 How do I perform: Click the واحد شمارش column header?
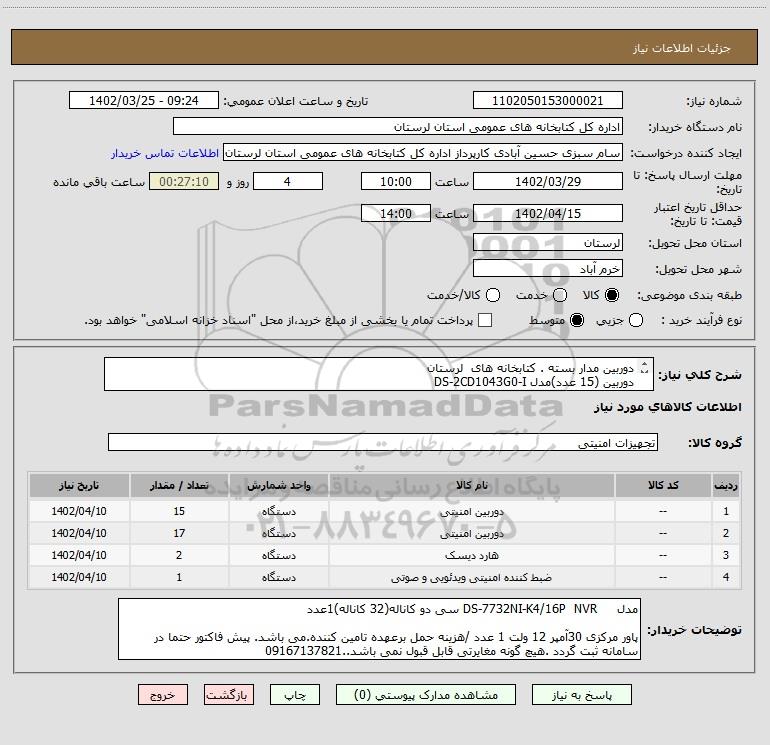click(278, 485)
